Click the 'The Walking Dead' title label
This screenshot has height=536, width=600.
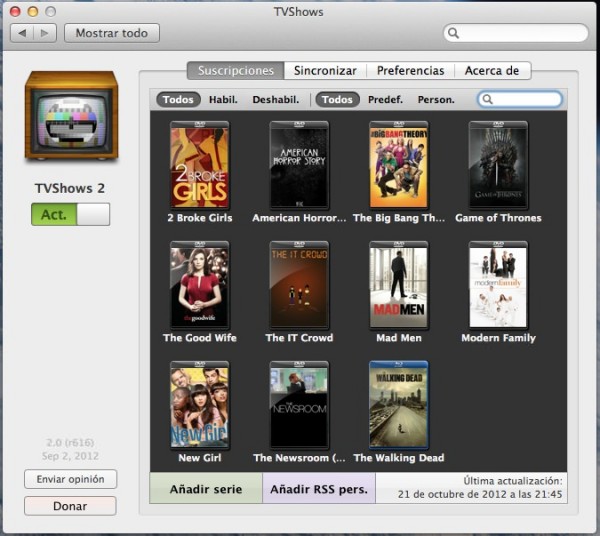click(x=399, y=458)
